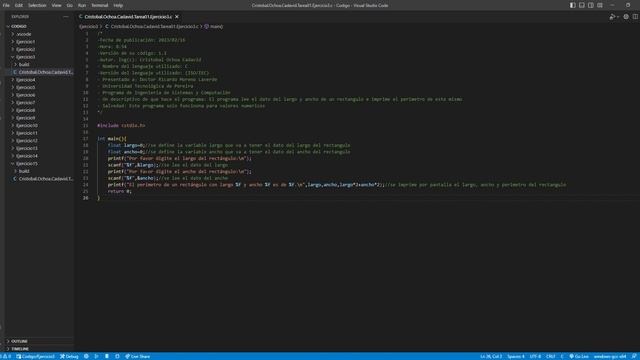Change file encoding UTF-8
The height and width of the screenshot is (360, 640).
[x=535, y=356]
